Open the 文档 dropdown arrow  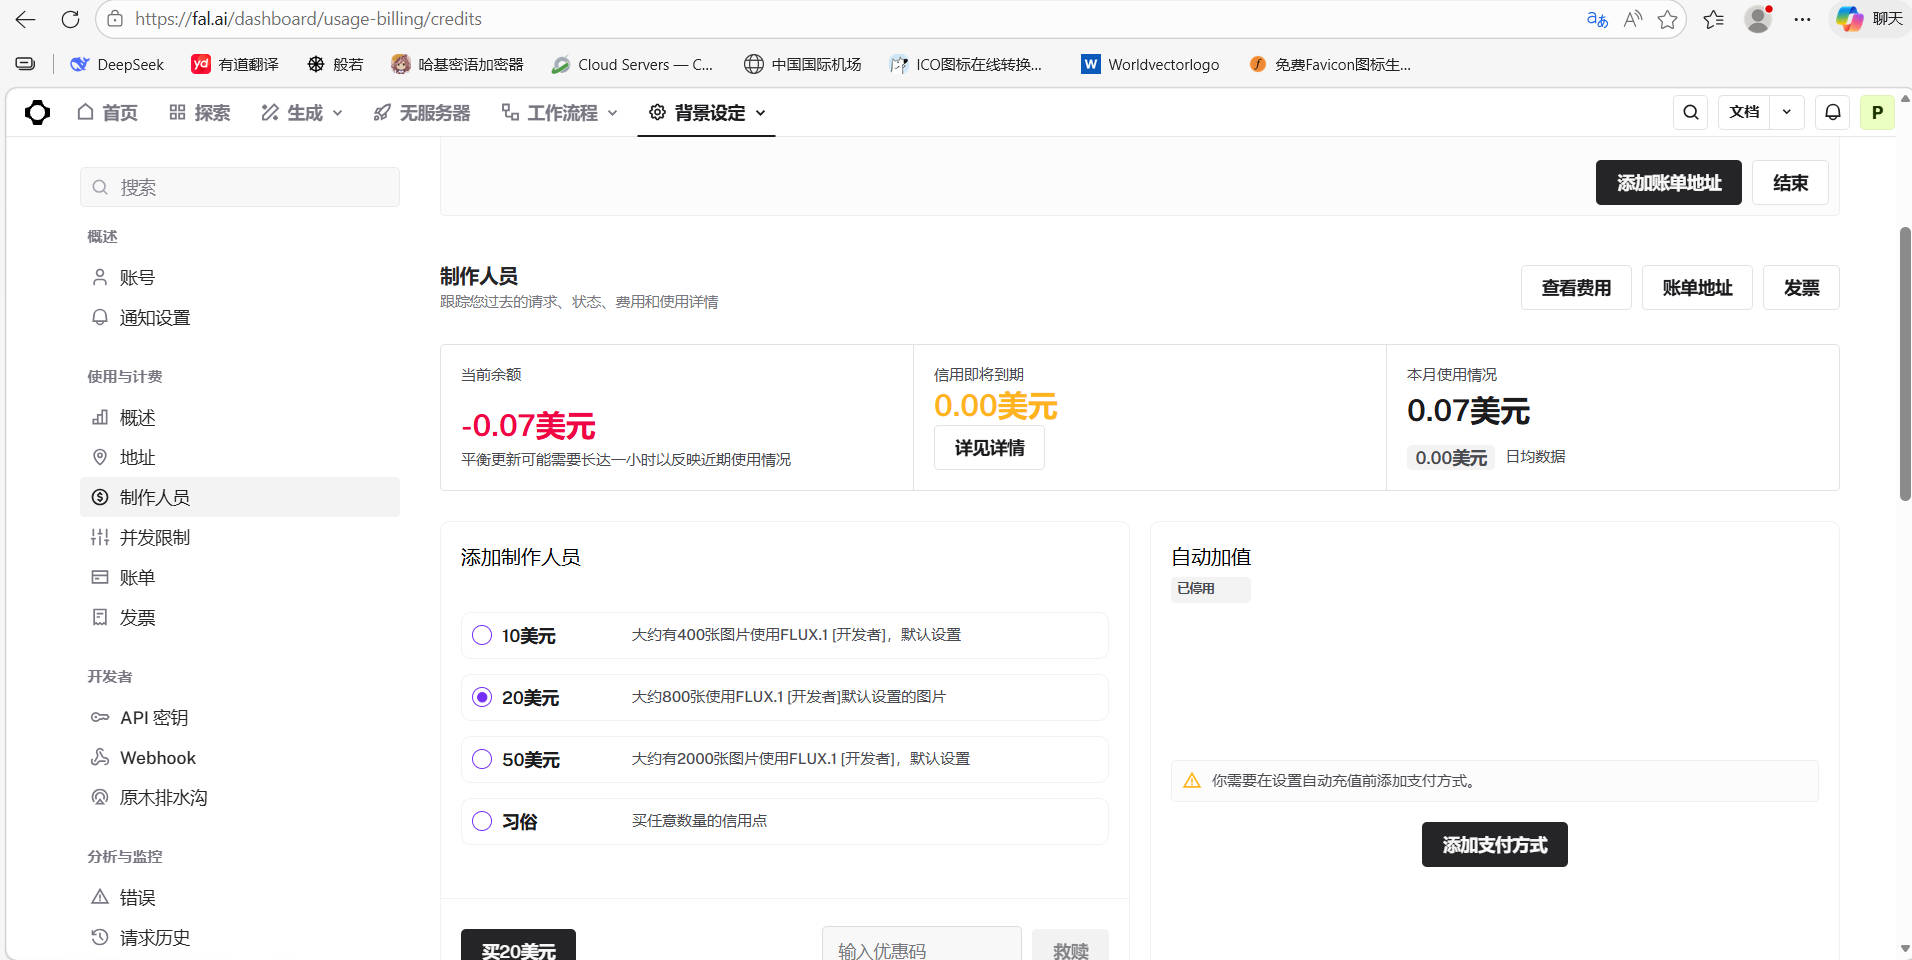(1786, 113)
